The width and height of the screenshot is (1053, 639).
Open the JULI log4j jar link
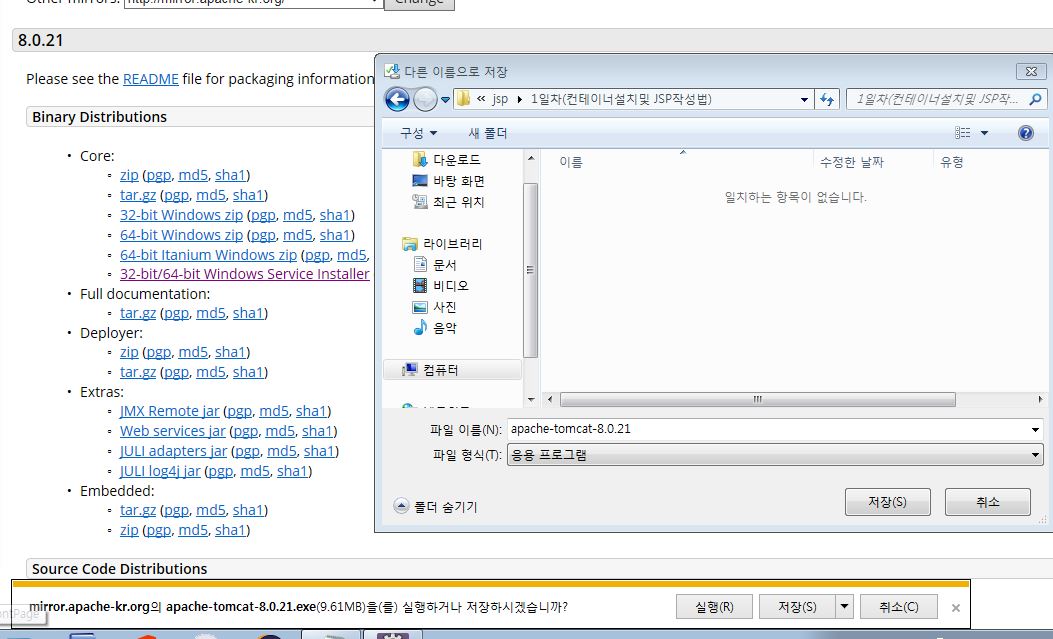(160, 471)
